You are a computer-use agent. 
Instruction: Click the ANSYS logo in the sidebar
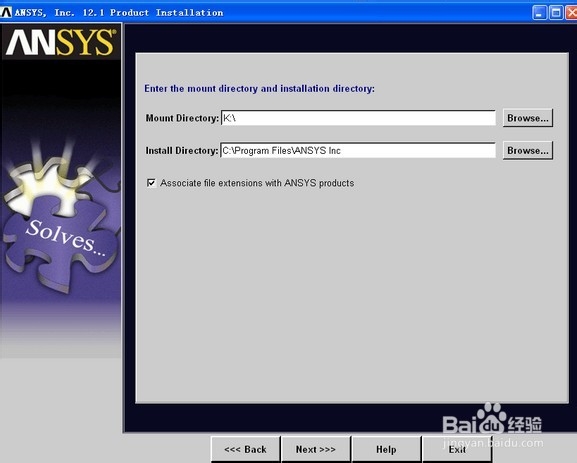pyautogui.click(x=61, y=42)
